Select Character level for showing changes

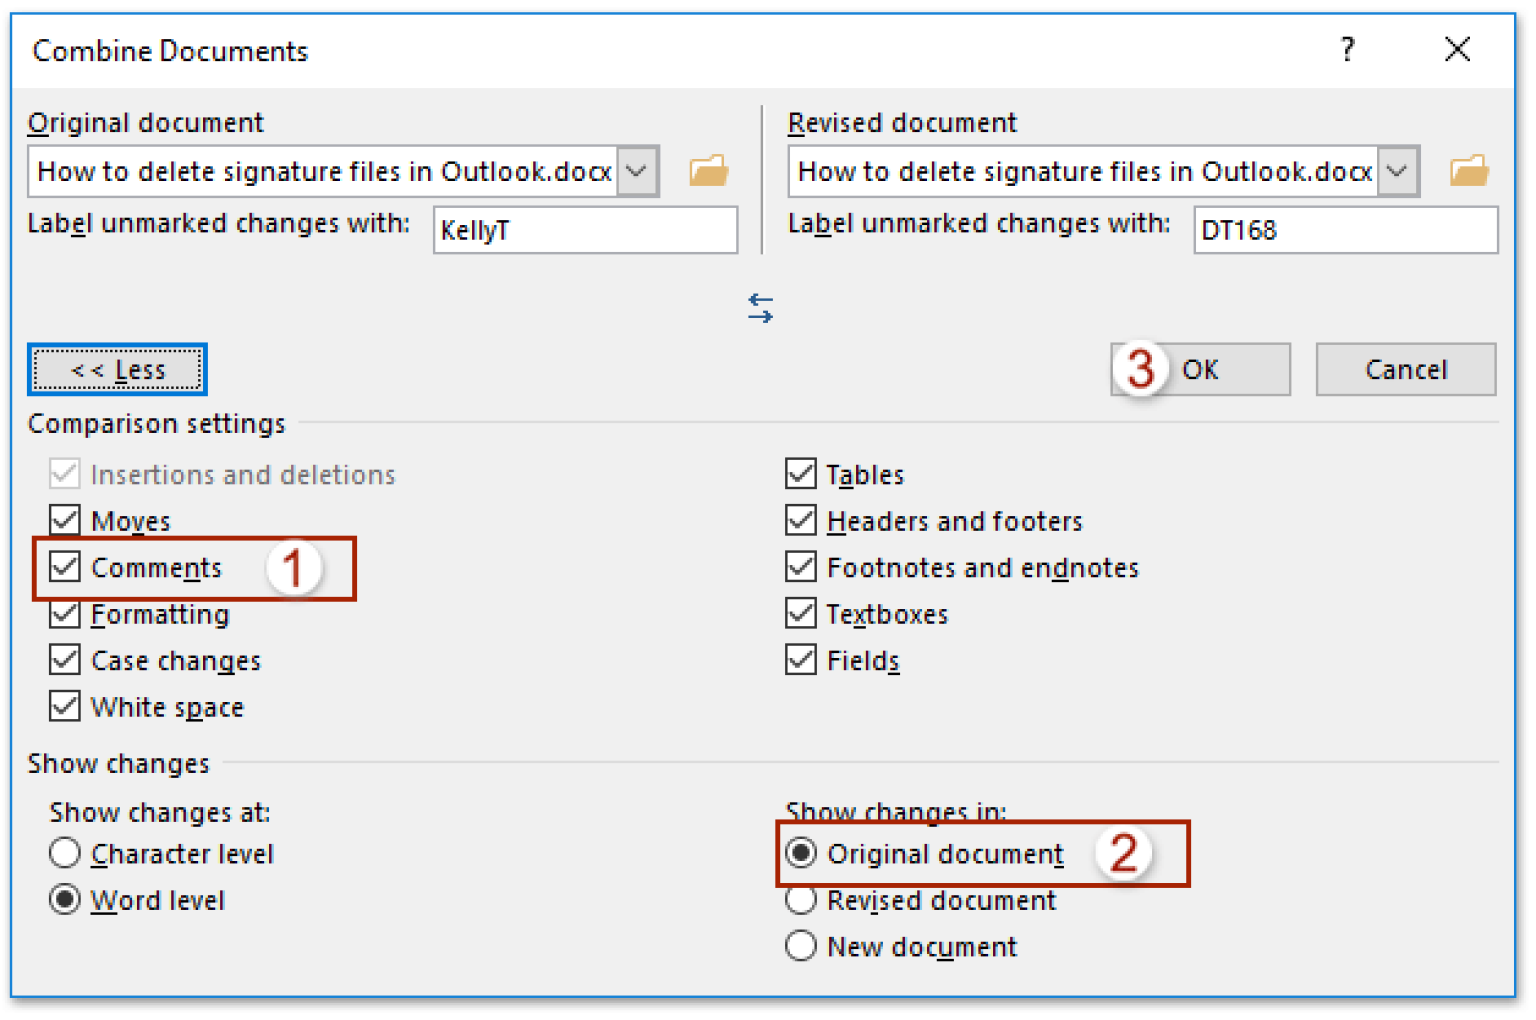(65, 853)
